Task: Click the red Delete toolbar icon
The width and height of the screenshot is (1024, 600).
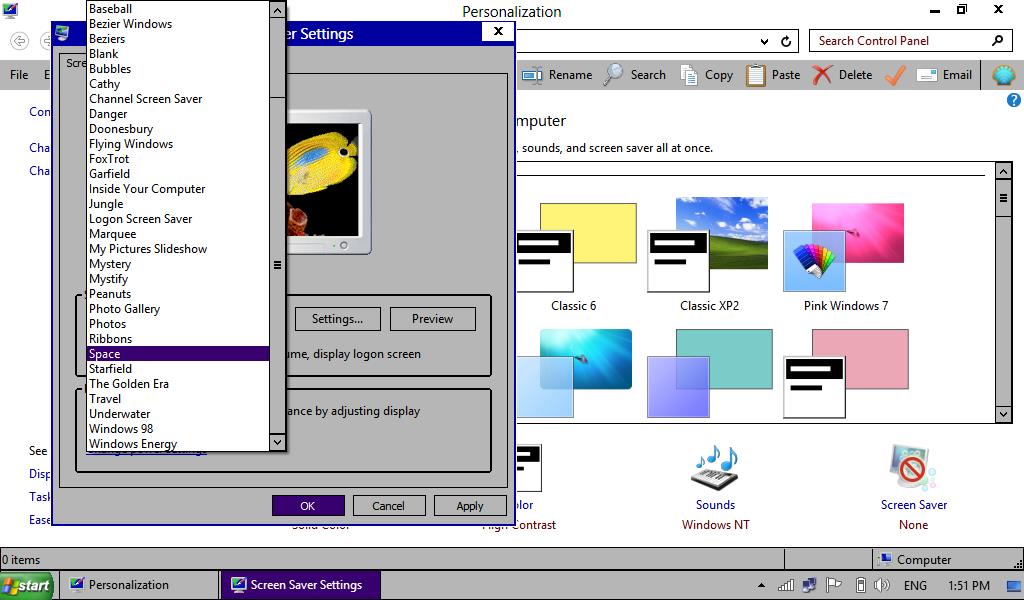Action: [x=822, y=75]
